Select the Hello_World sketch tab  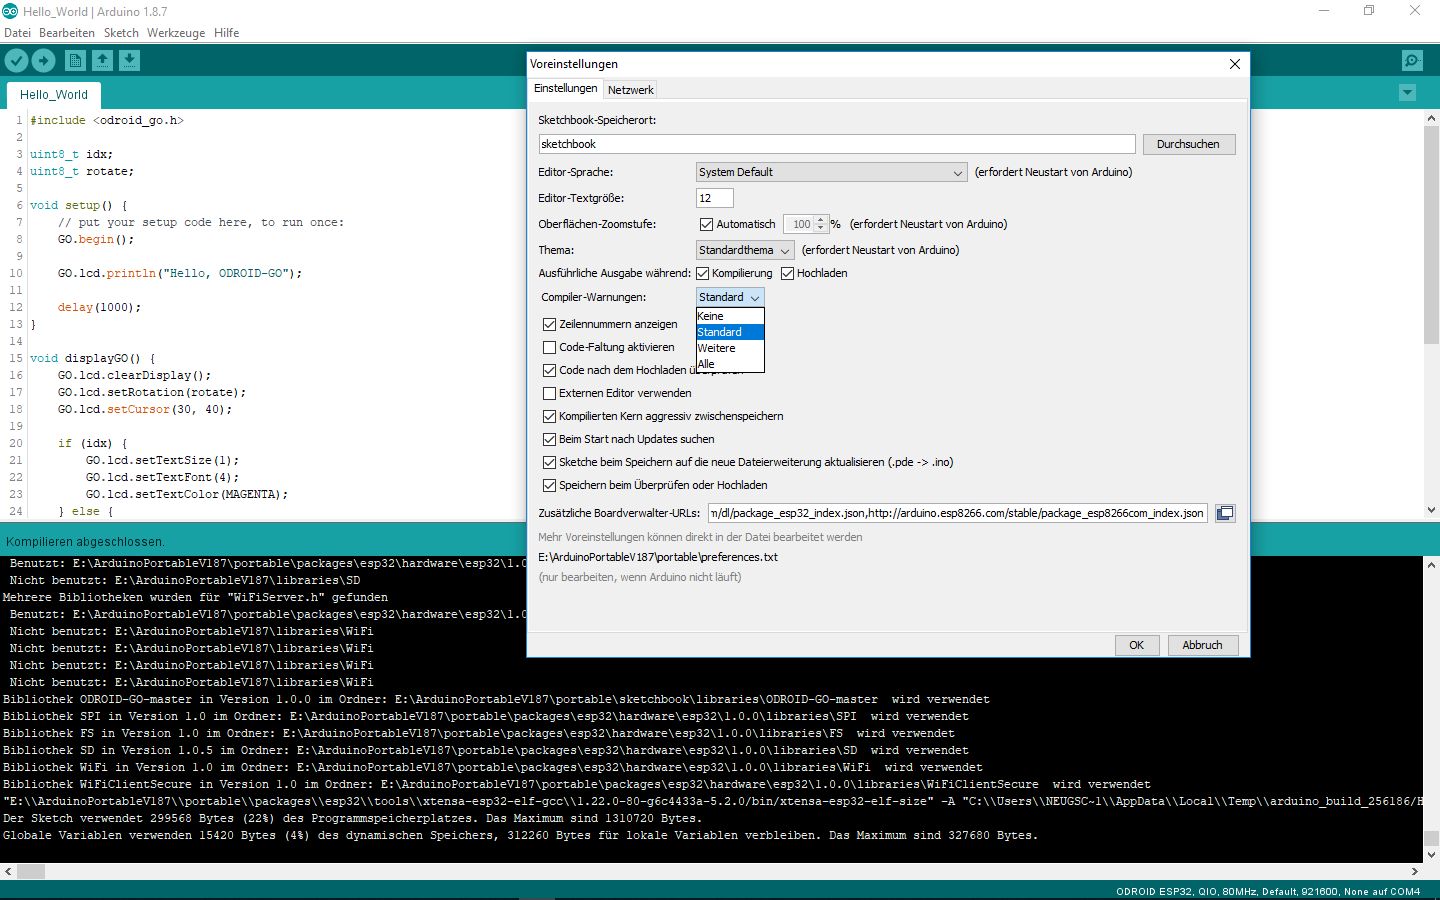(54, 95)
